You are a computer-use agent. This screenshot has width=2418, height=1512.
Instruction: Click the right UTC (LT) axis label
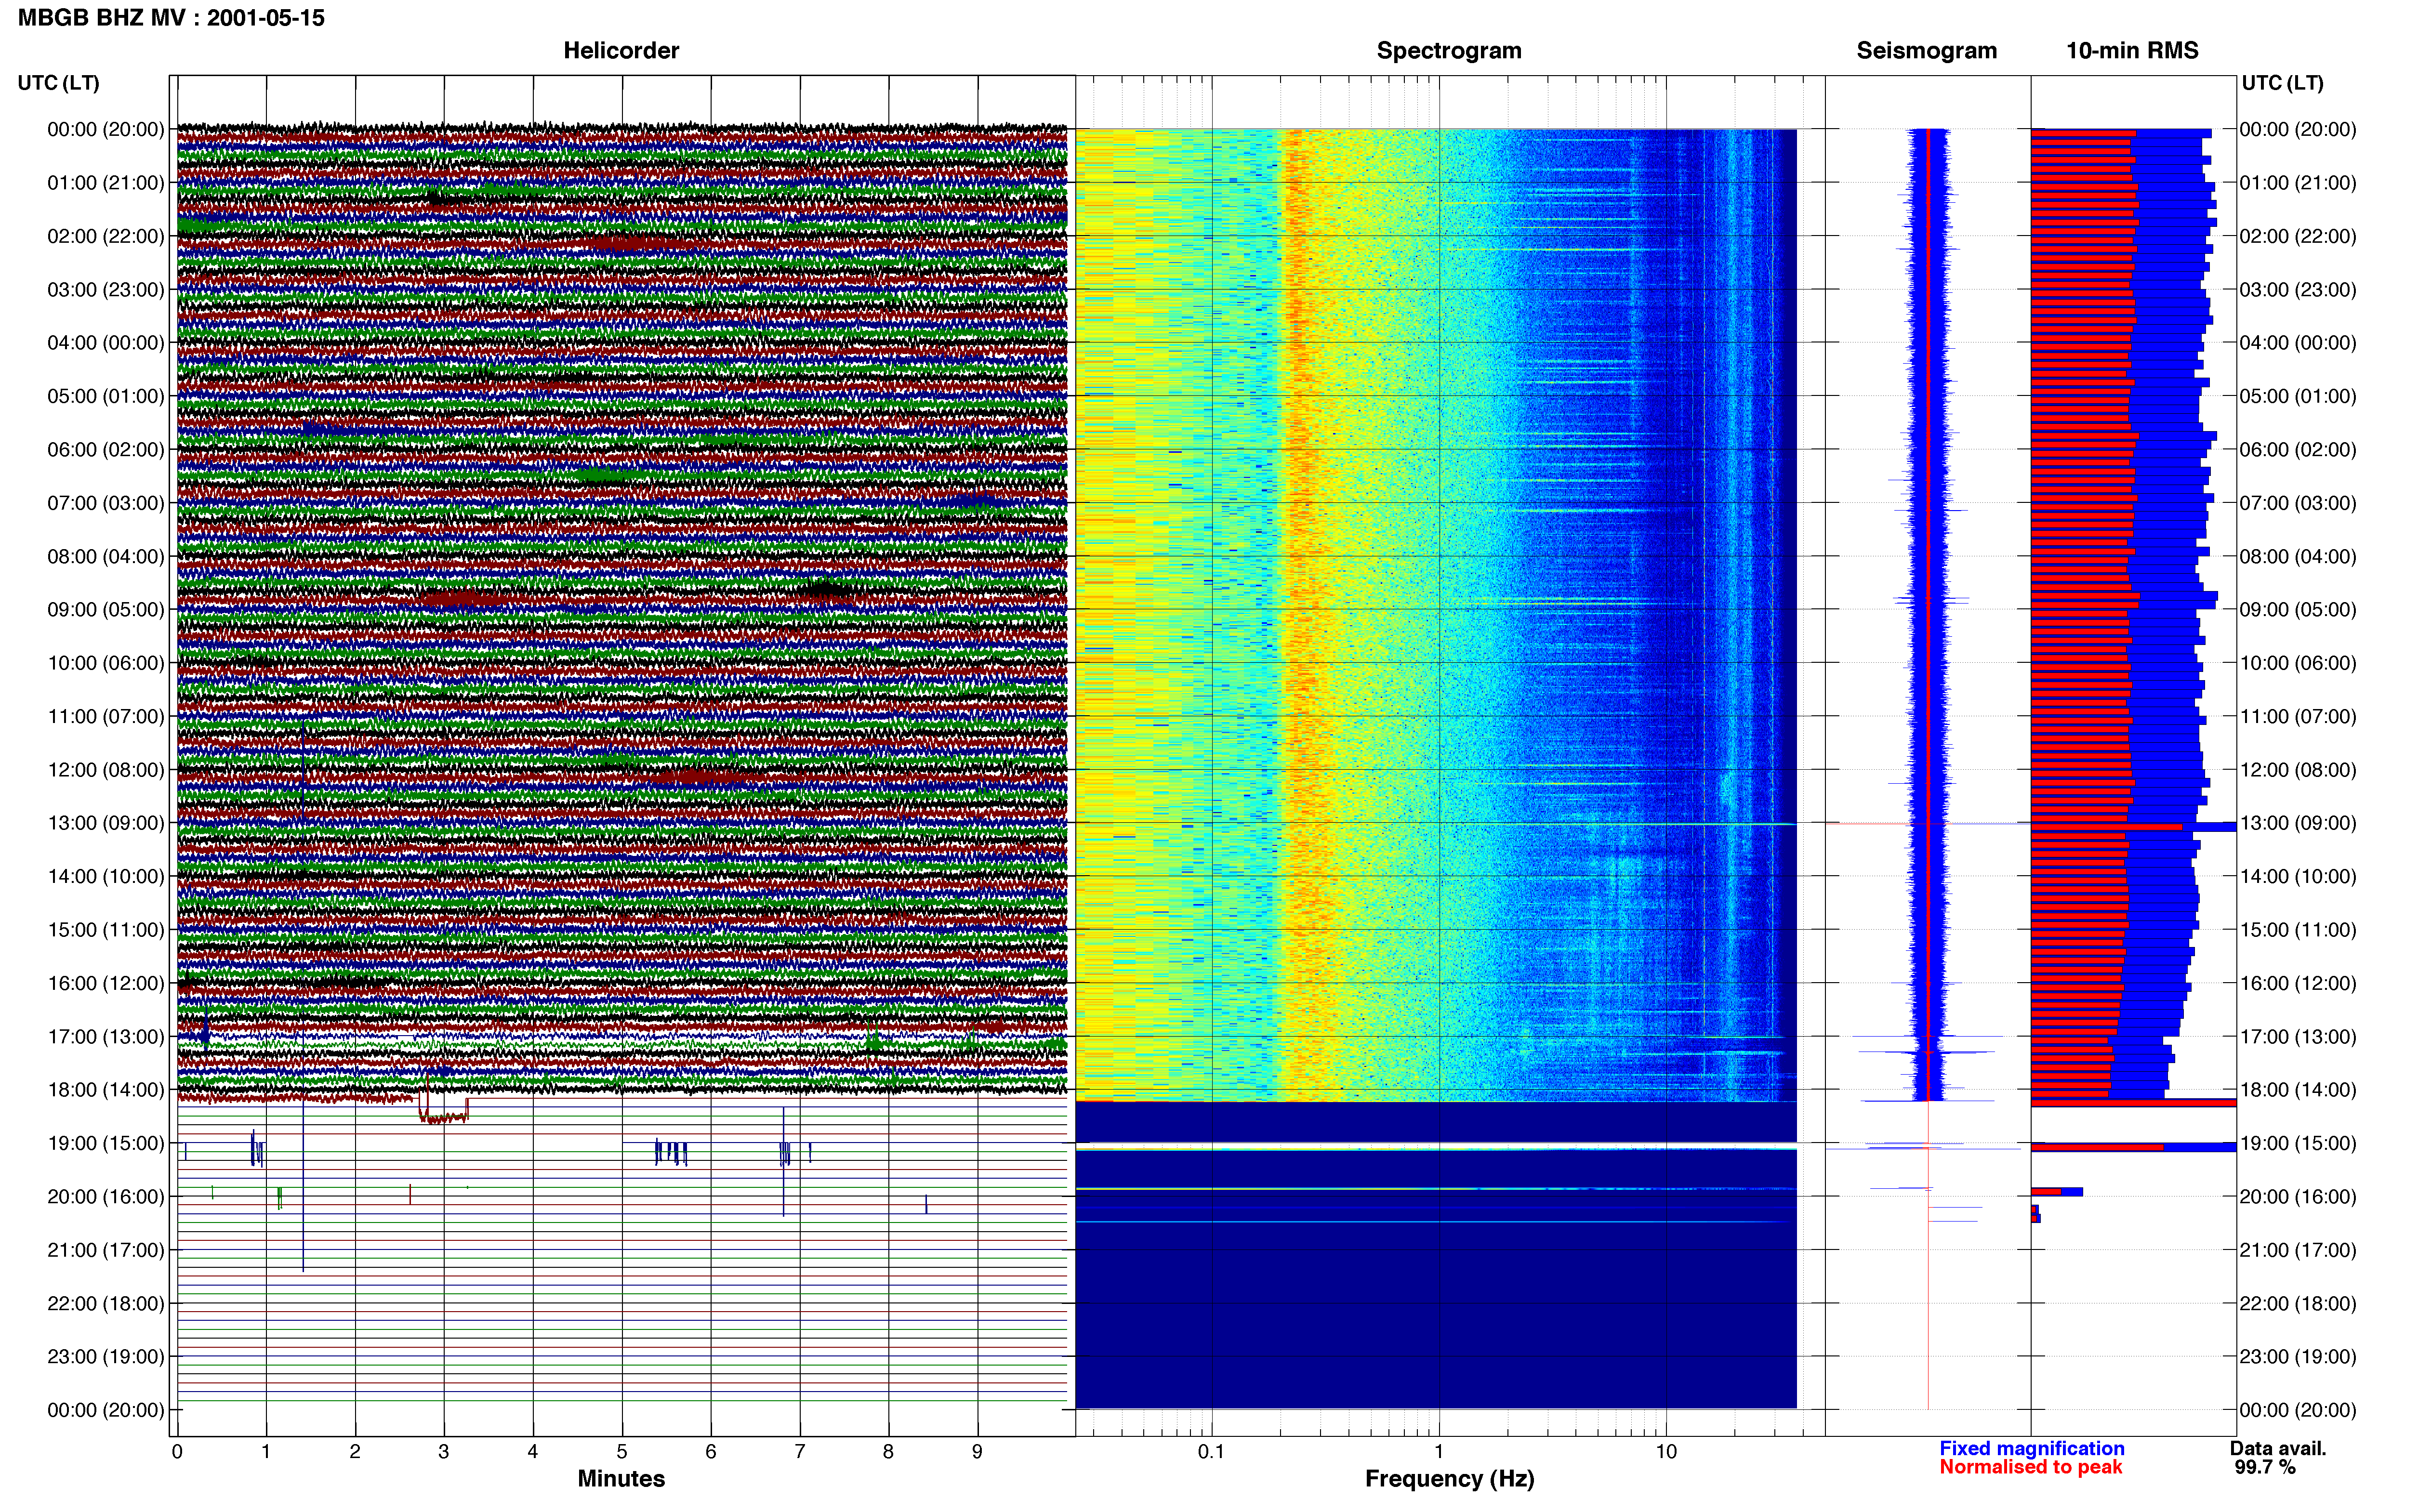[2282, 83]
